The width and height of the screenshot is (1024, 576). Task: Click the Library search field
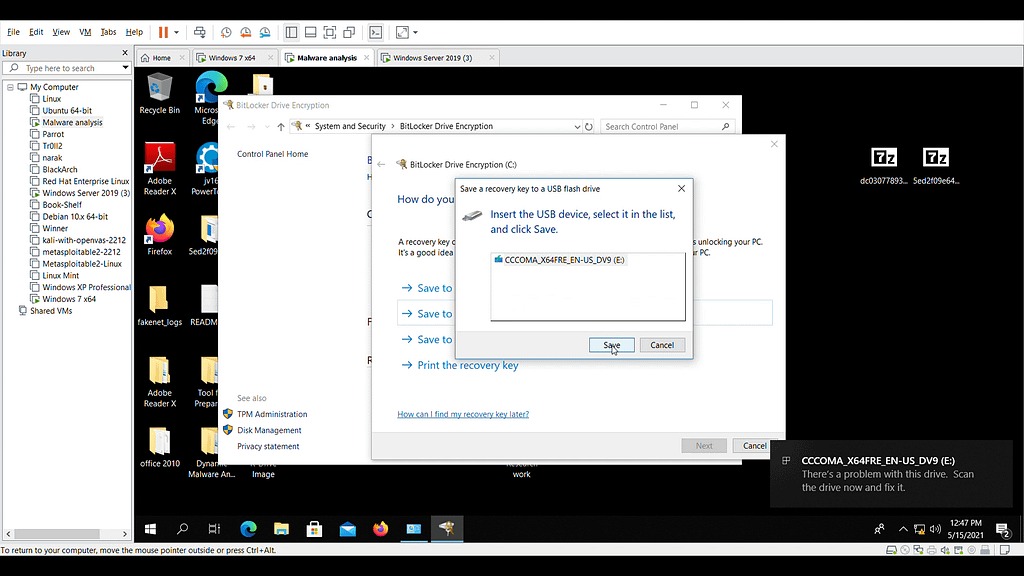pyautogui.click(x=65, y=68)
